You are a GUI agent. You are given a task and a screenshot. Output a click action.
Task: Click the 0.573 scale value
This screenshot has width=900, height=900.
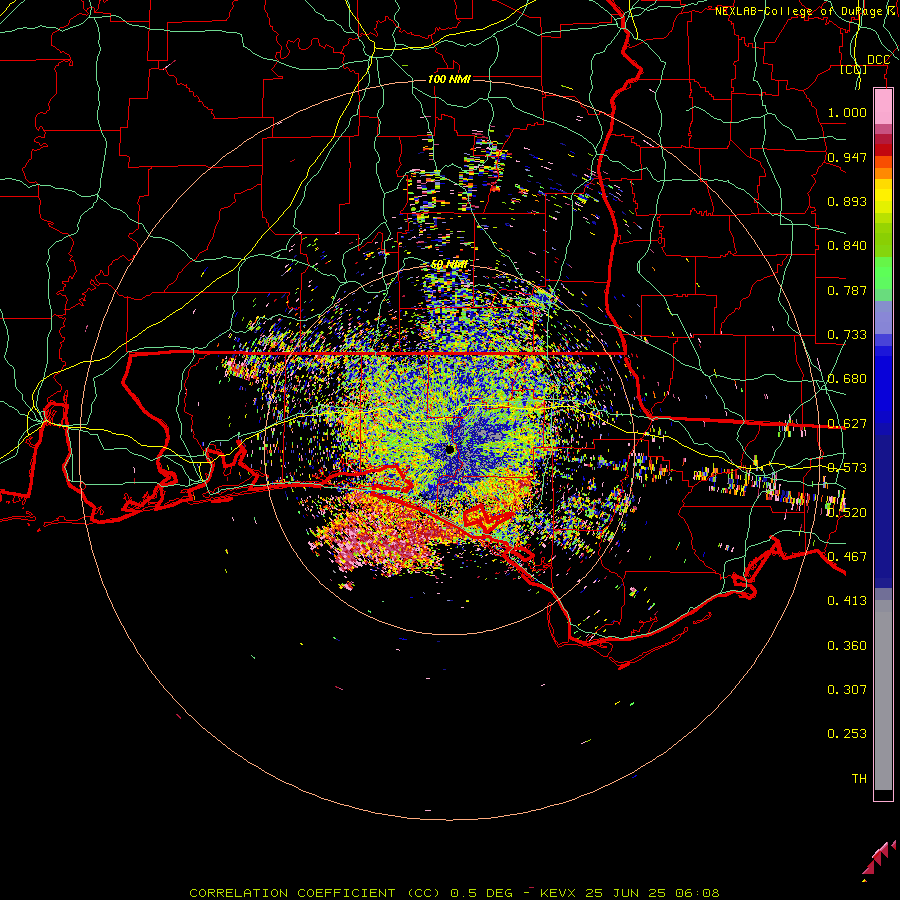(x=847, y=468)
